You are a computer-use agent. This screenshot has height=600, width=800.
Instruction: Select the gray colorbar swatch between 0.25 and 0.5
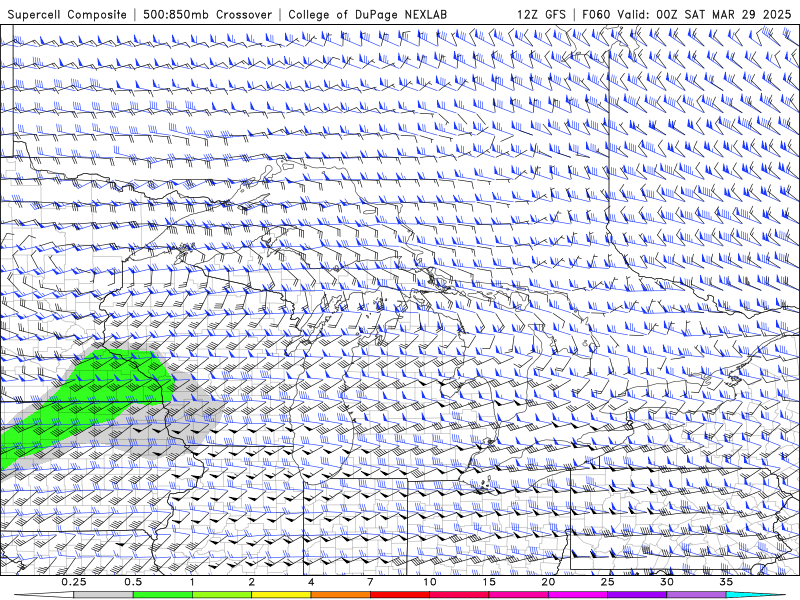point(104,595)
